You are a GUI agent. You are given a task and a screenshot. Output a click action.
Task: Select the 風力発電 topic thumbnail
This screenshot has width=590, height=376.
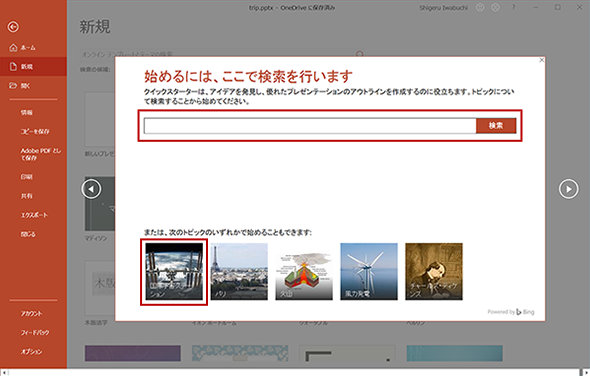pyautogui.click(x=369, y=271)
